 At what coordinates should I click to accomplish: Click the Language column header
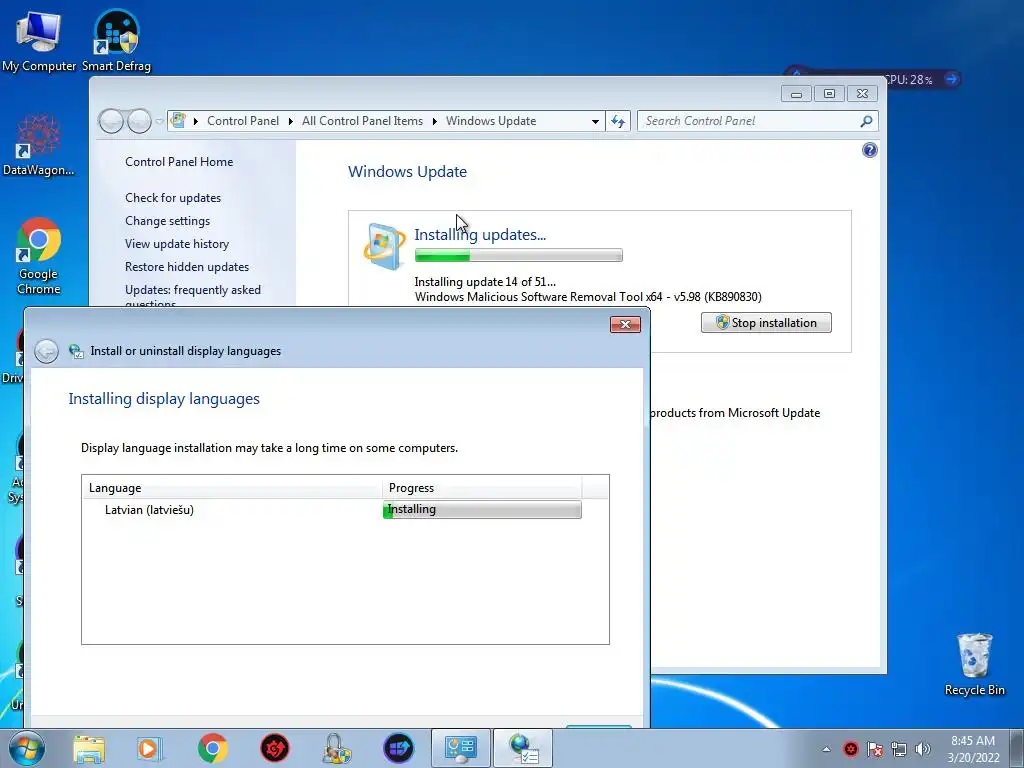232,488
